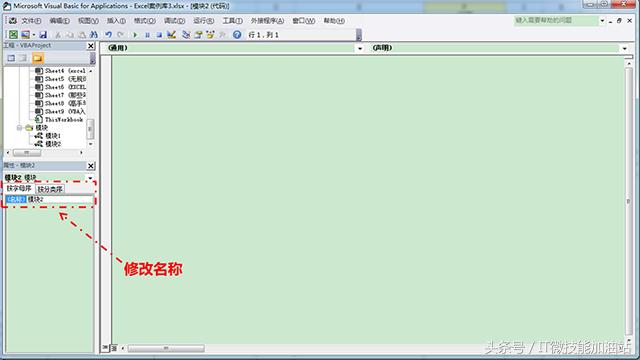Open the 编辑 menu
The width and height of the screenshot is (640, 360).
click(60, 20)
